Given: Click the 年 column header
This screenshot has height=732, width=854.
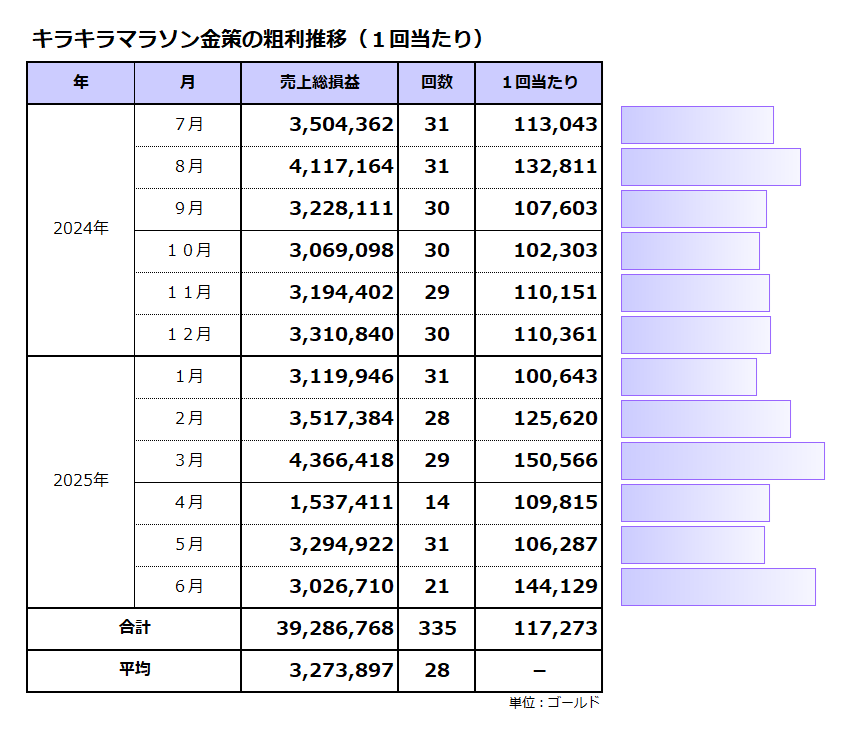Looking at the screenshot, I should point(80,83).
